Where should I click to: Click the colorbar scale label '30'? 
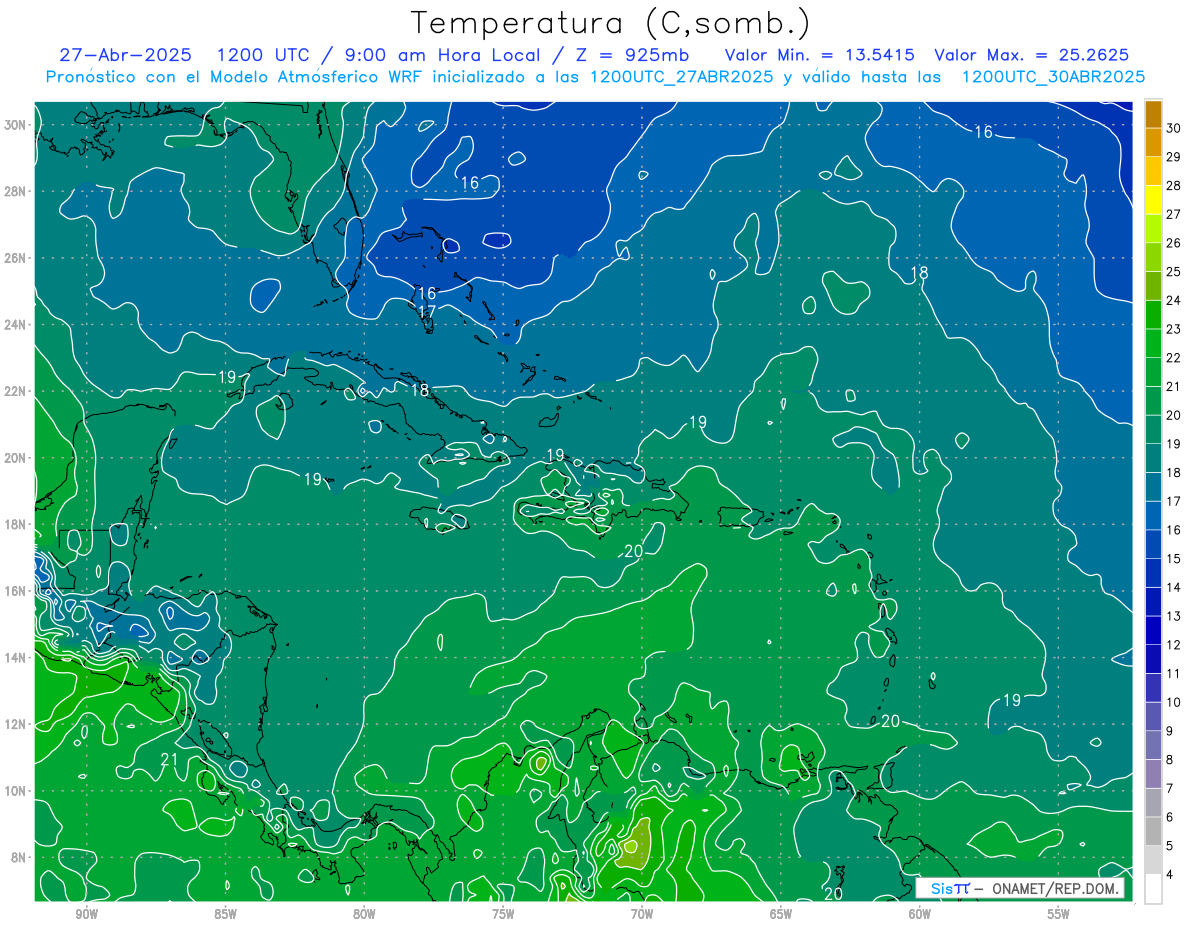[x=1174, y=128]
